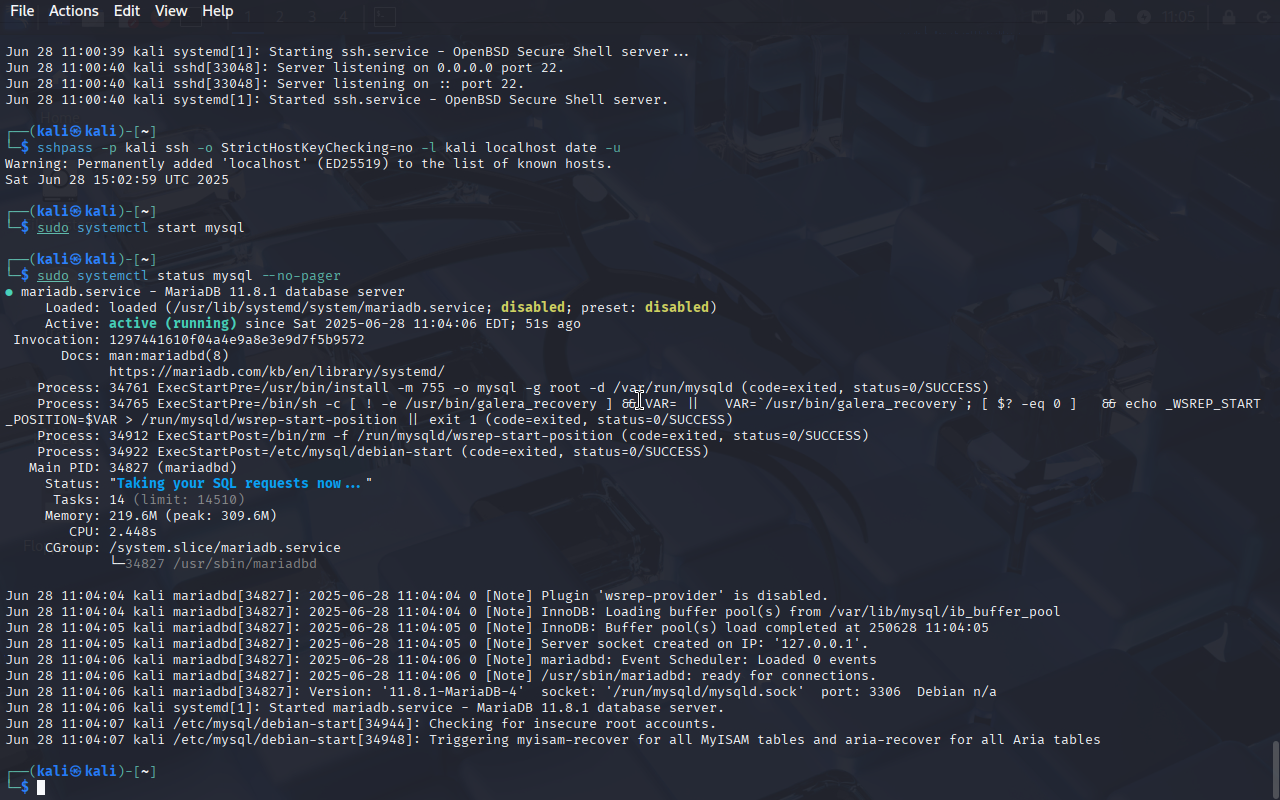
Task: Click 'Process: 34912 ExecStartPost=/bin/rm' line
Action: [453, 436]
